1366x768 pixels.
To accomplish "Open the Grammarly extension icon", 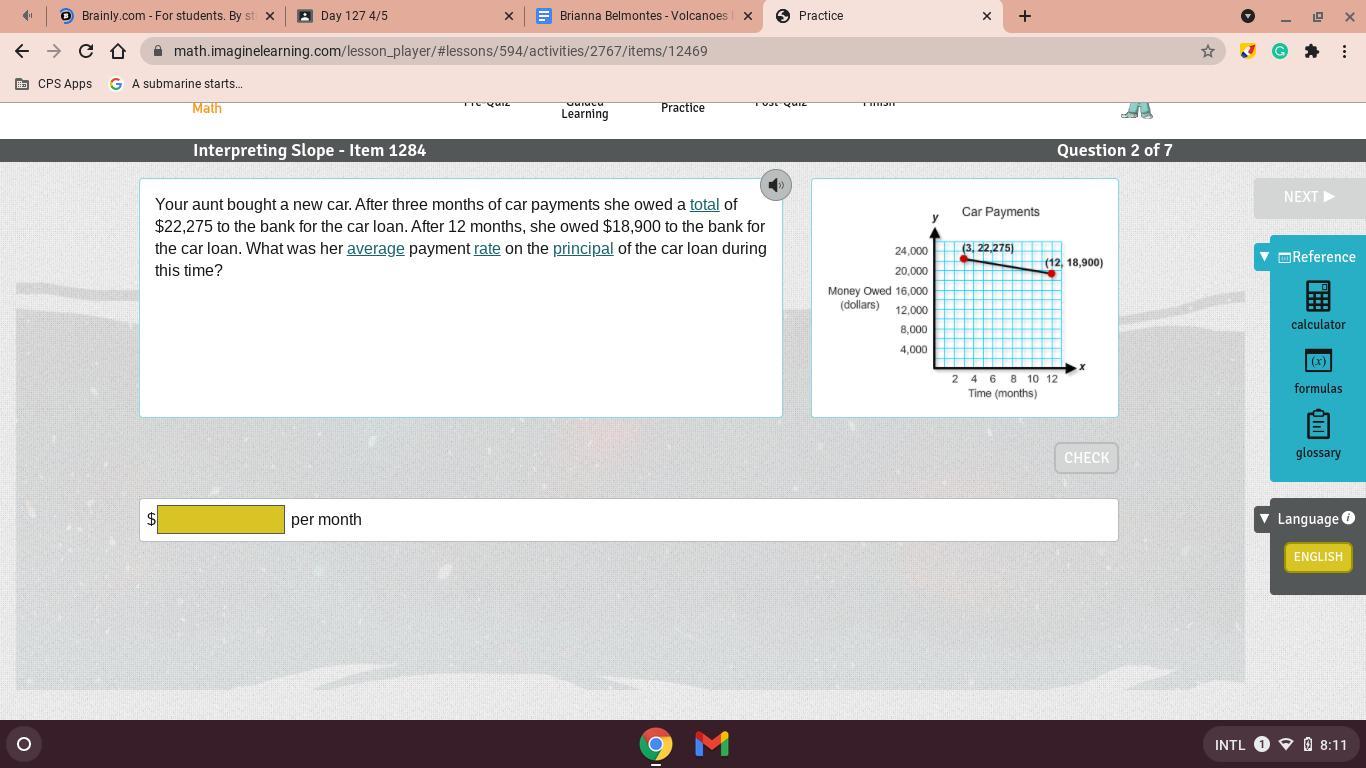I will coord(1280,51).
